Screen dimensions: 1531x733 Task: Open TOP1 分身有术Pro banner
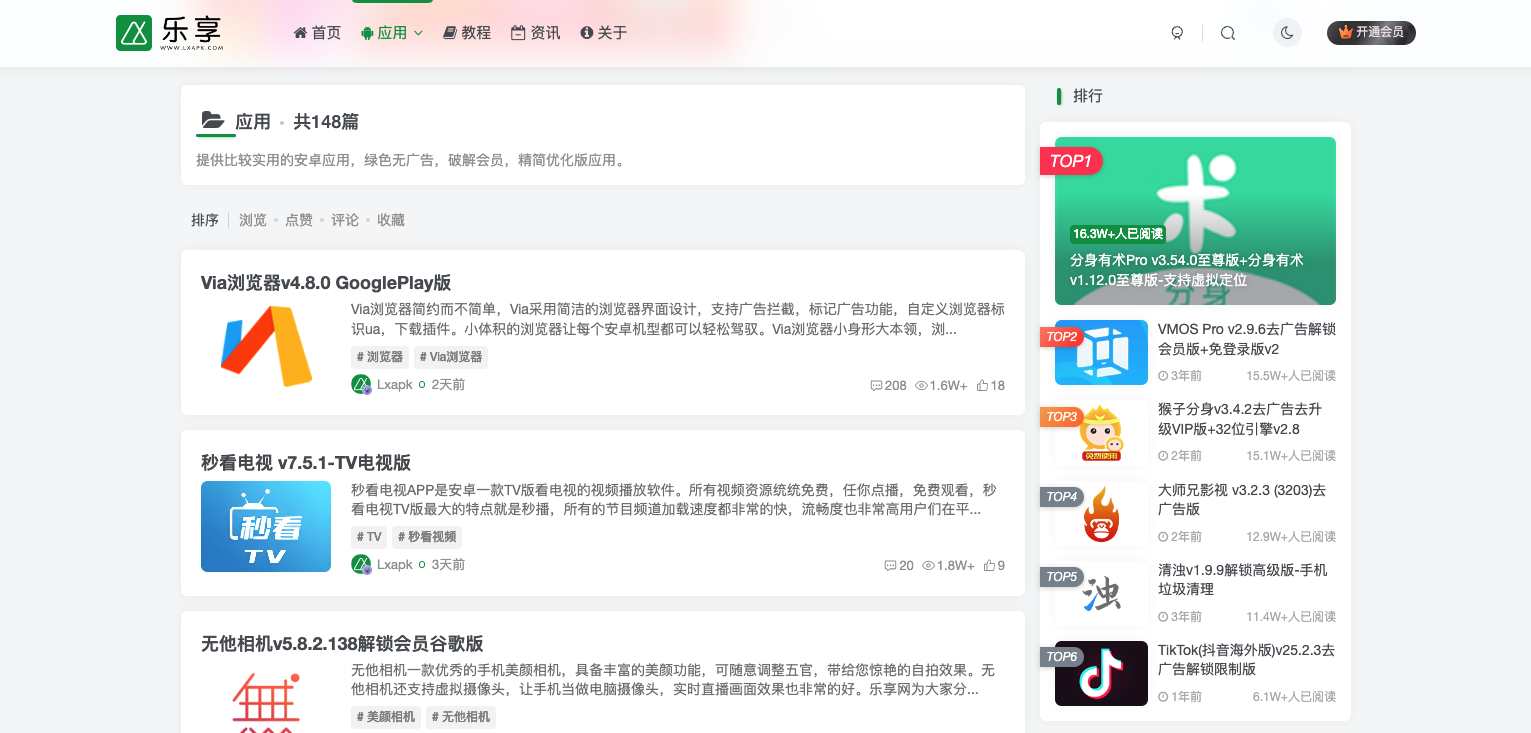pyautogui.click(x=1195, y=221)
